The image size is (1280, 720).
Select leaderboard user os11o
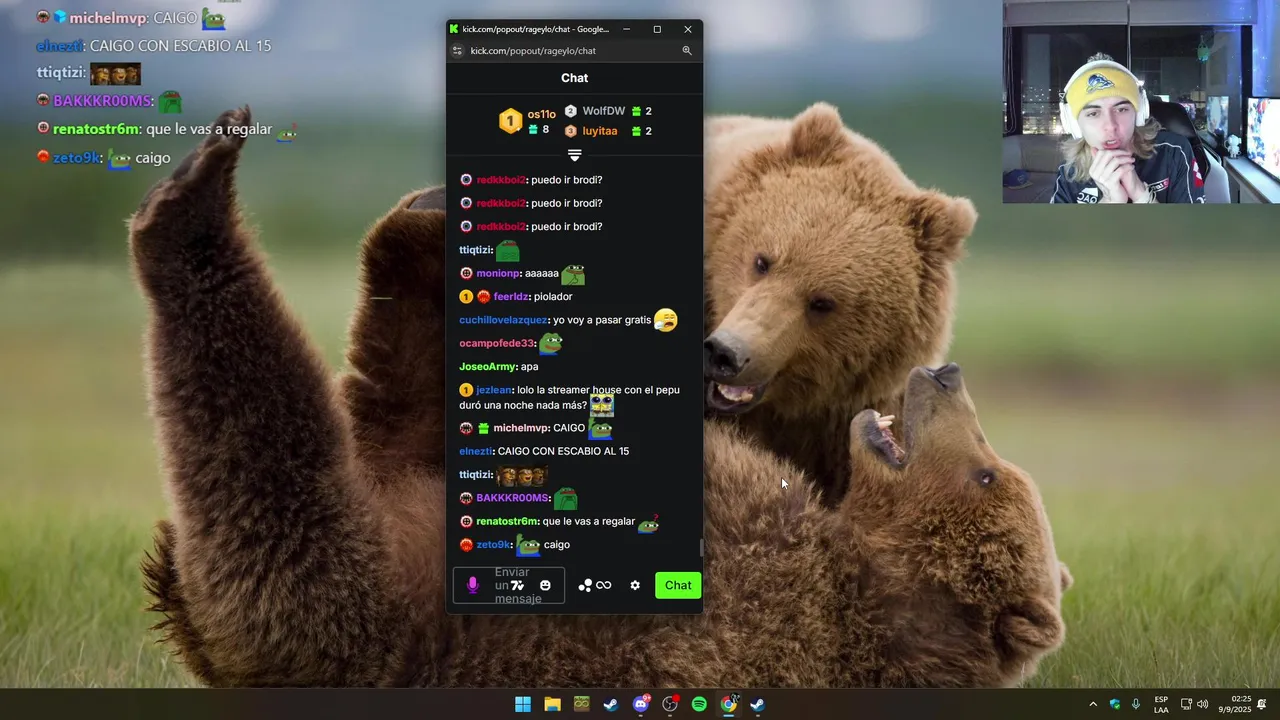click(541, 114)
